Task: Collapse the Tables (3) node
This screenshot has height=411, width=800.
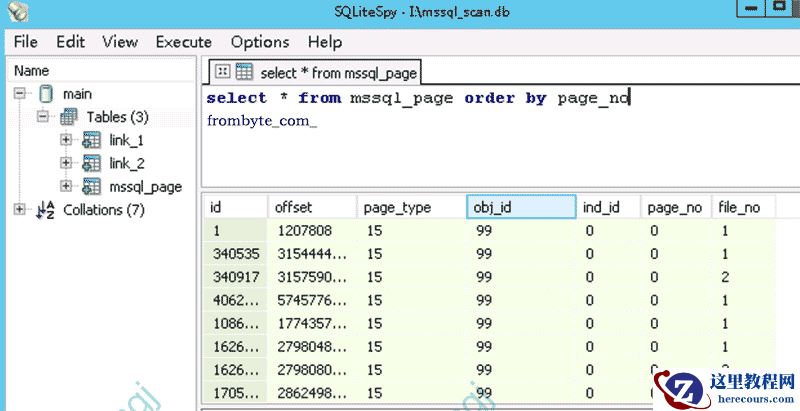Action: pos(43,117)
